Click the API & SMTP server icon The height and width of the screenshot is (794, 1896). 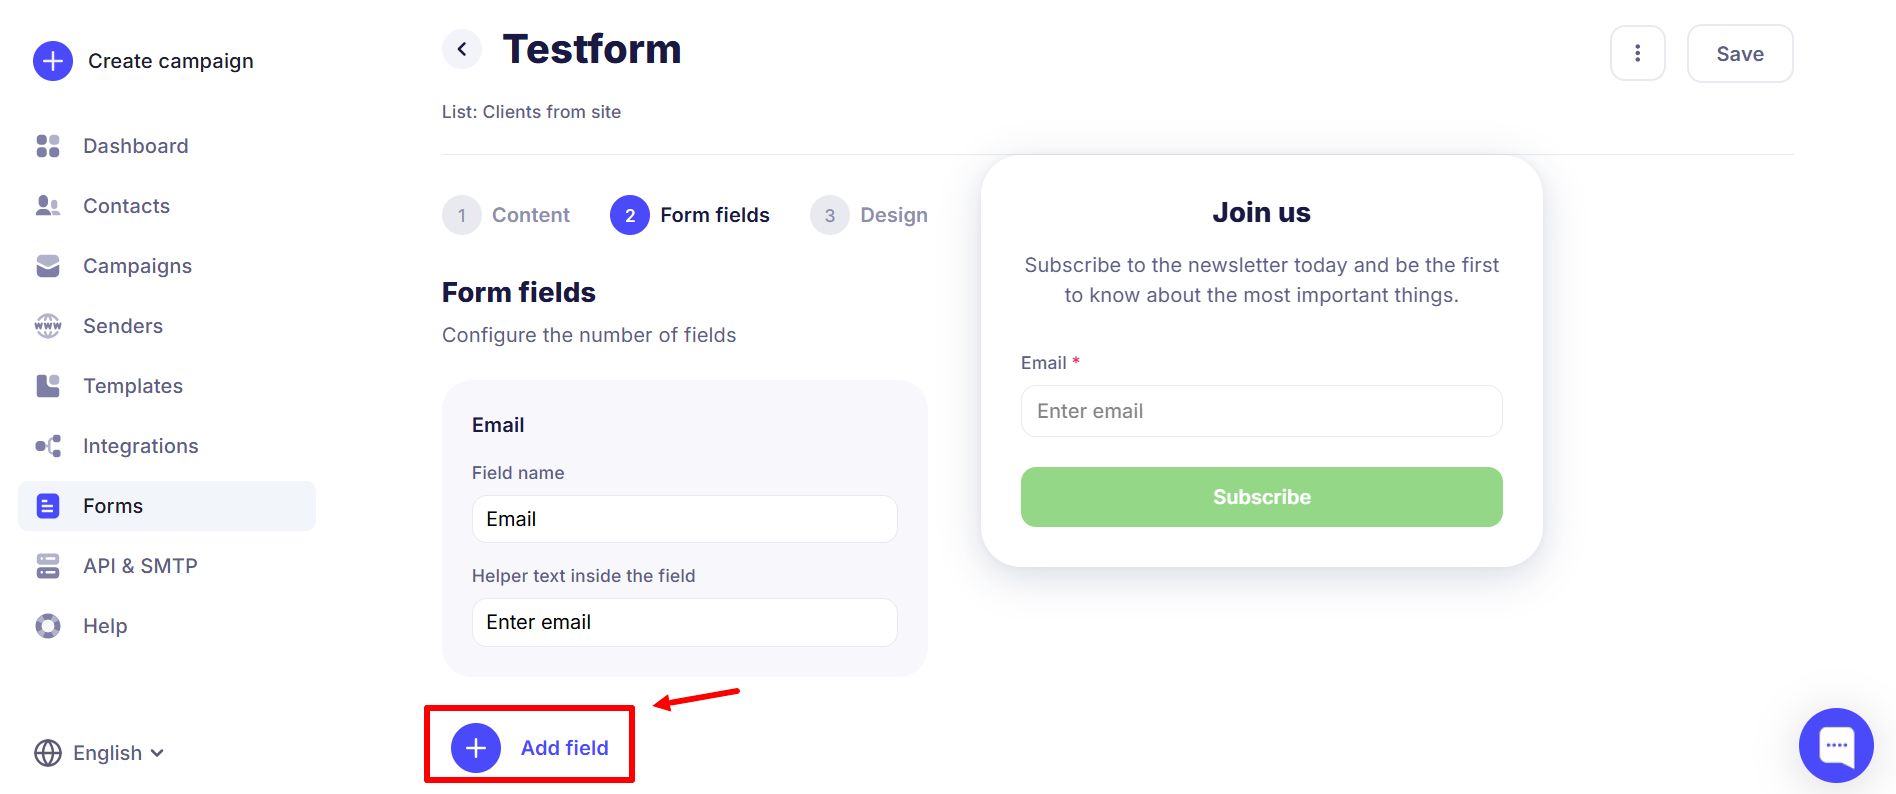pos(48,566)
